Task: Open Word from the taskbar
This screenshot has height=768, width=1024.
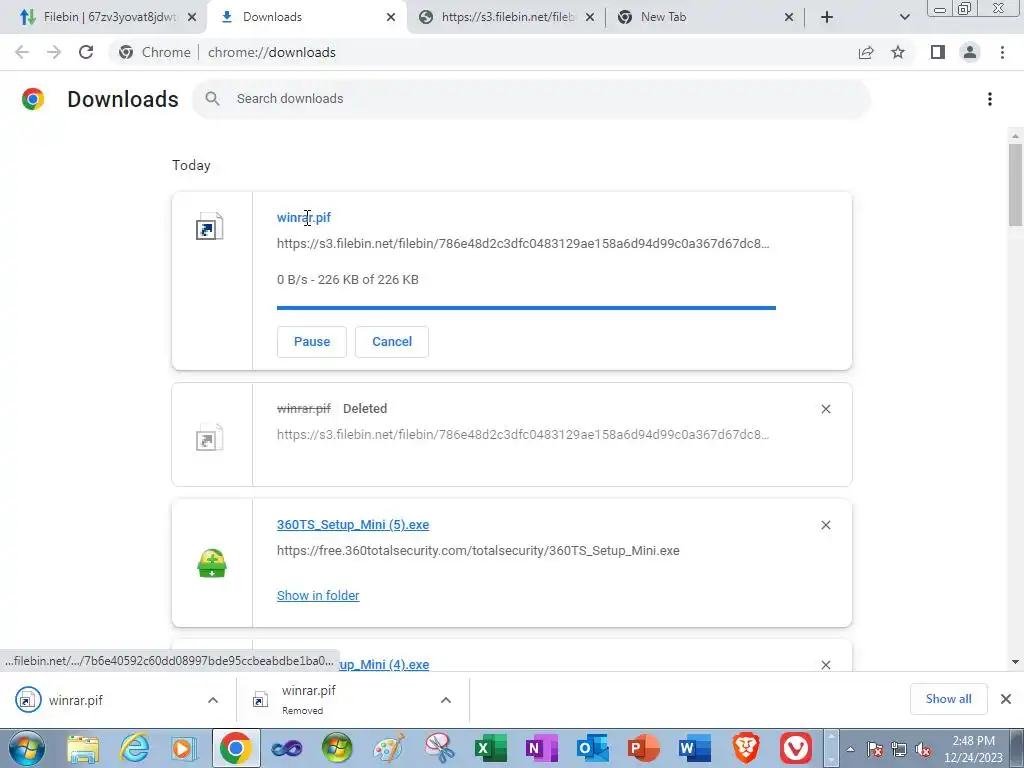Action: [694, 748]
